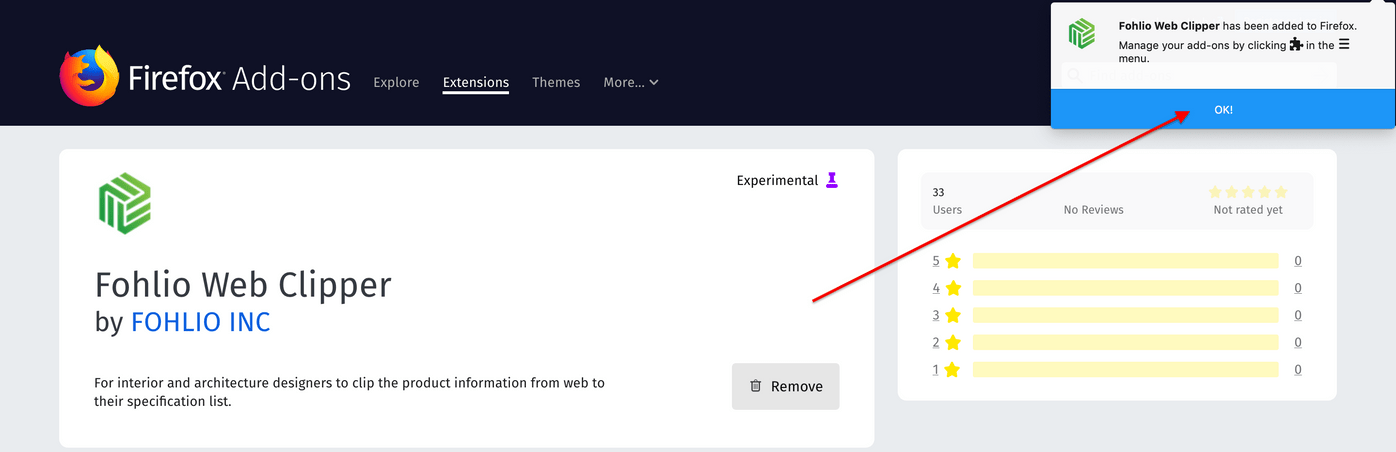Click the 1-star review count 0
Image resolution: width=1396 pixels, height=452 pixels.
point(1298,369)
